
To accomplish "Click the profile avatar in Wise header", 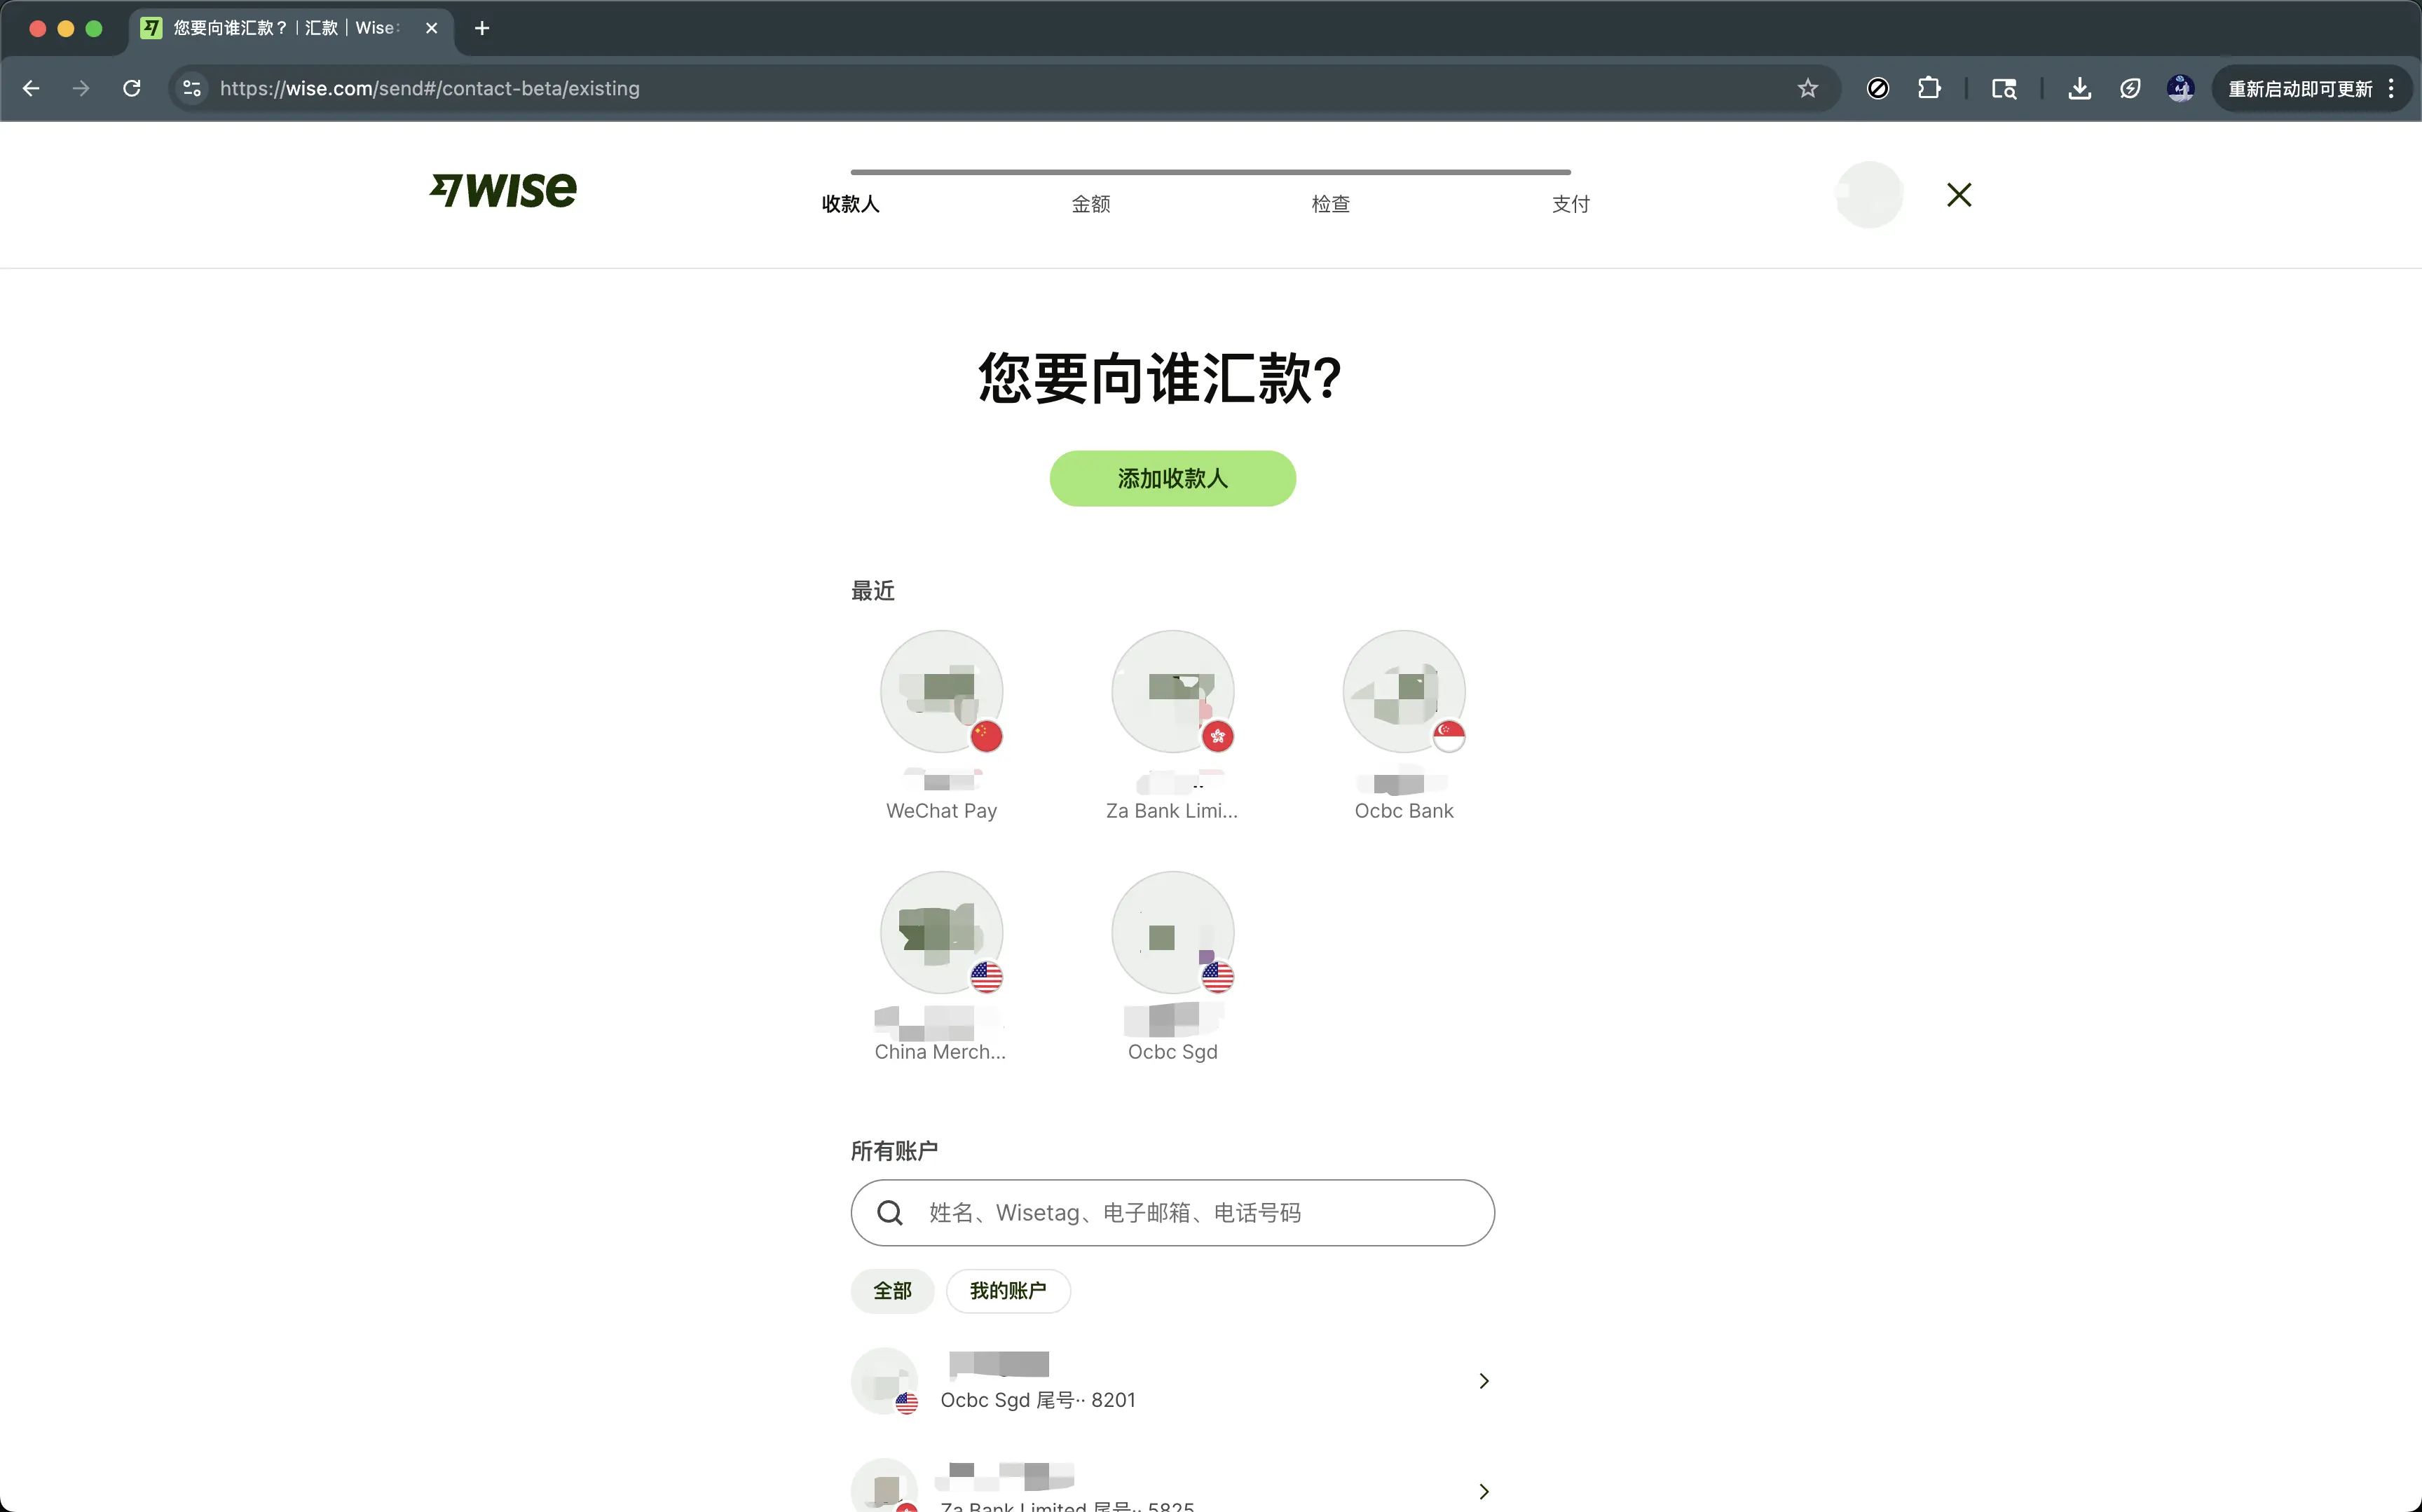I will click(1868, 195).
